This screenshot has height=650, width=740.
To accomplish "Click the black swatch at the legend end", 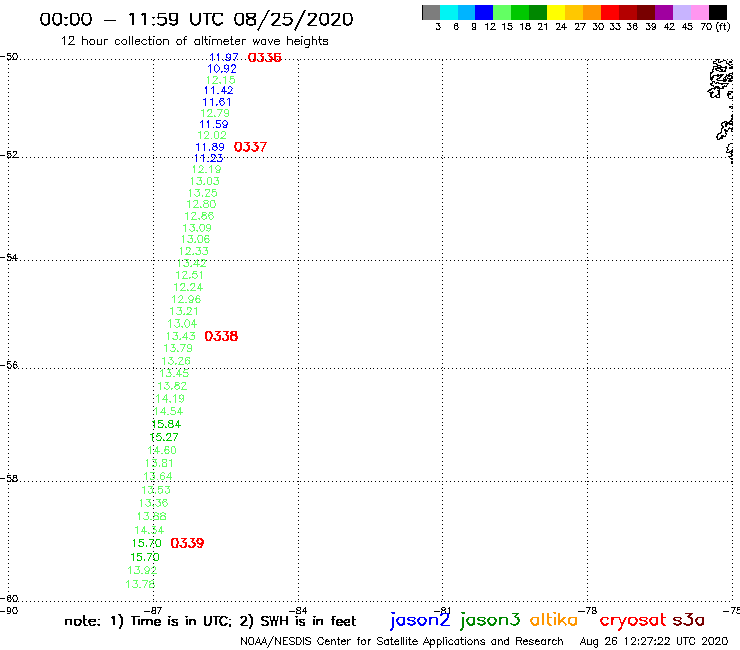I will (x=717, y=12).
